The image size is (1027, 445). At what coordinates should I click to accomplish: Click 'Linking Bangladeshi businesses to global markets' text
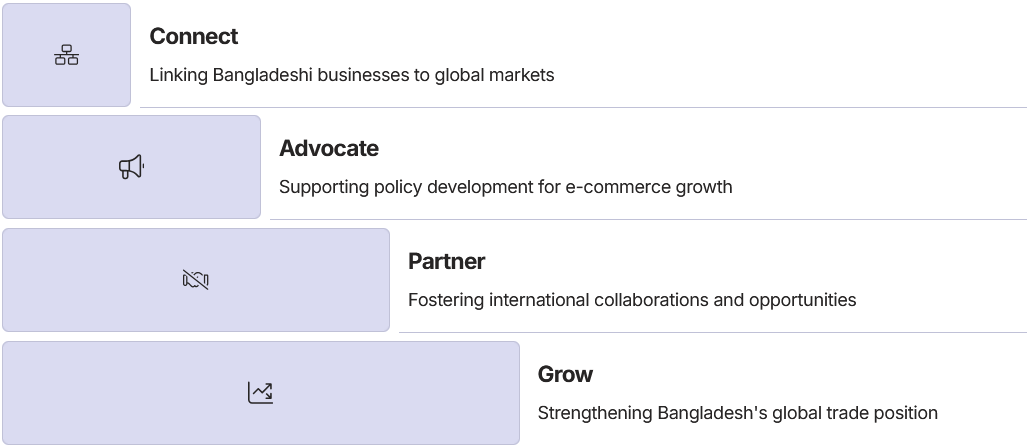[352, 75]
